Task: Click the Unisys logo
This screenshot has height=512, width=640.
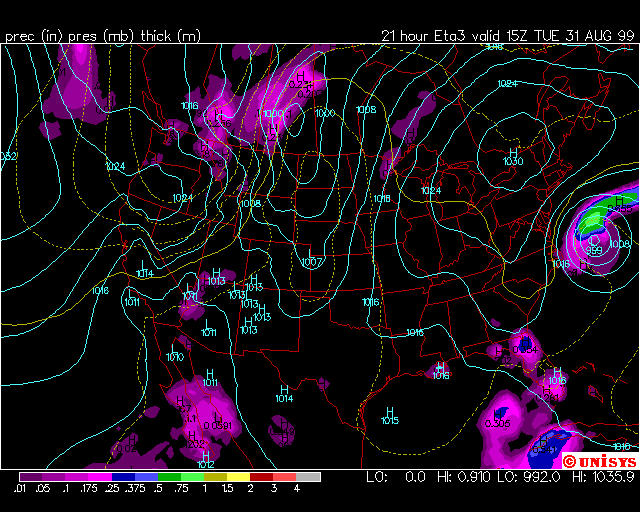Action: (x=598, y=461)
